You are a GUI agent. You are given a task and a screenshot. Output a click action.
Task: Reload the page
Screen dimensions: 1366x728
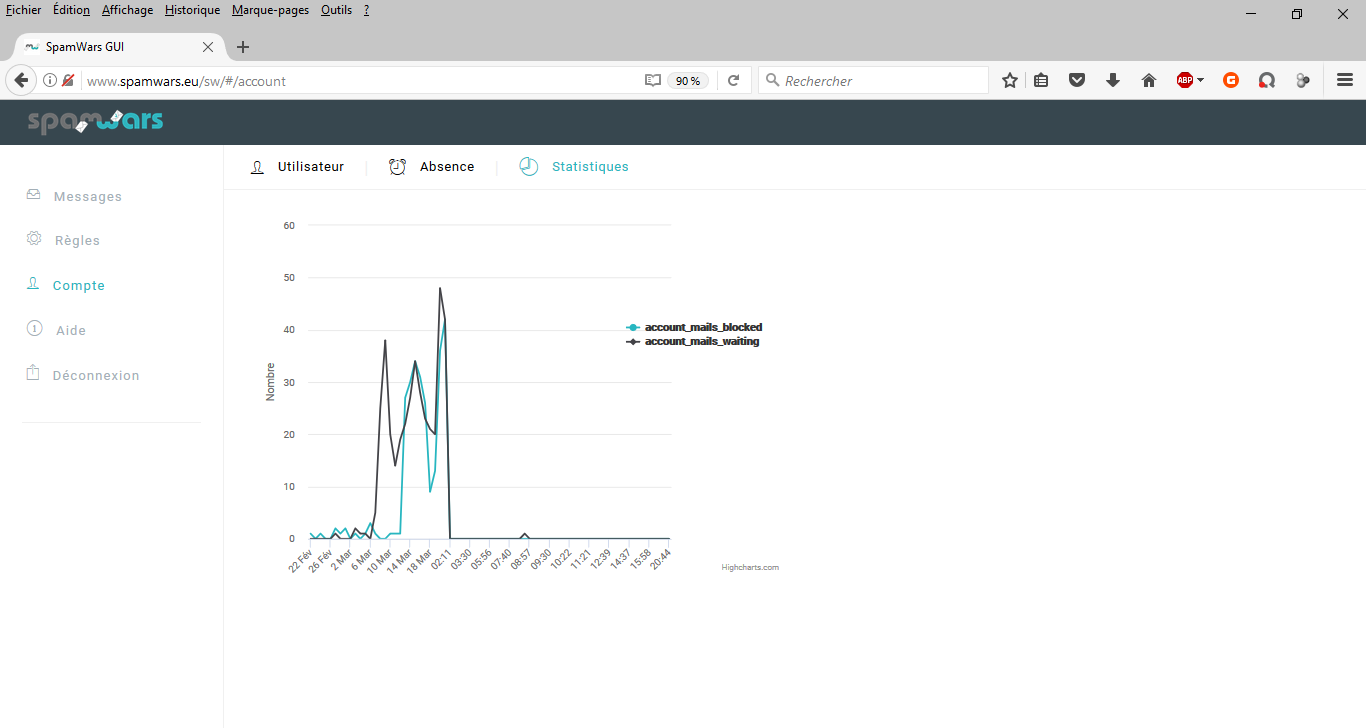click(x=733, y=80)
